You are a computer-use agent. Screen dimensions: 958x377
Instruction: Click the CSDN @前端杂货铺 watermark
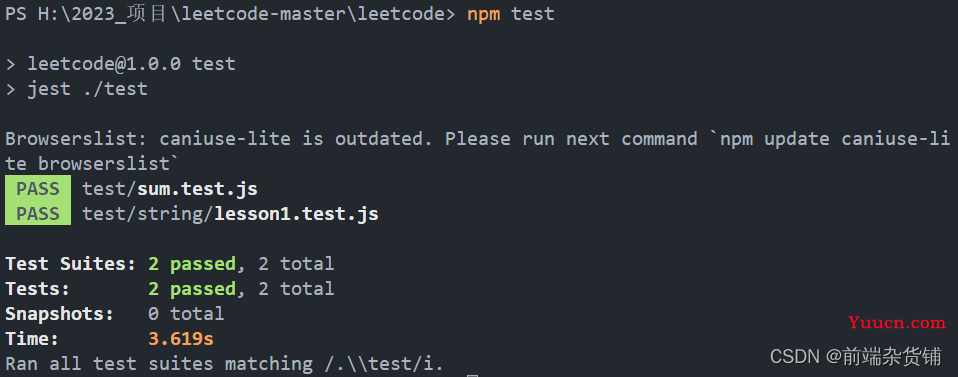pos(855,357)
